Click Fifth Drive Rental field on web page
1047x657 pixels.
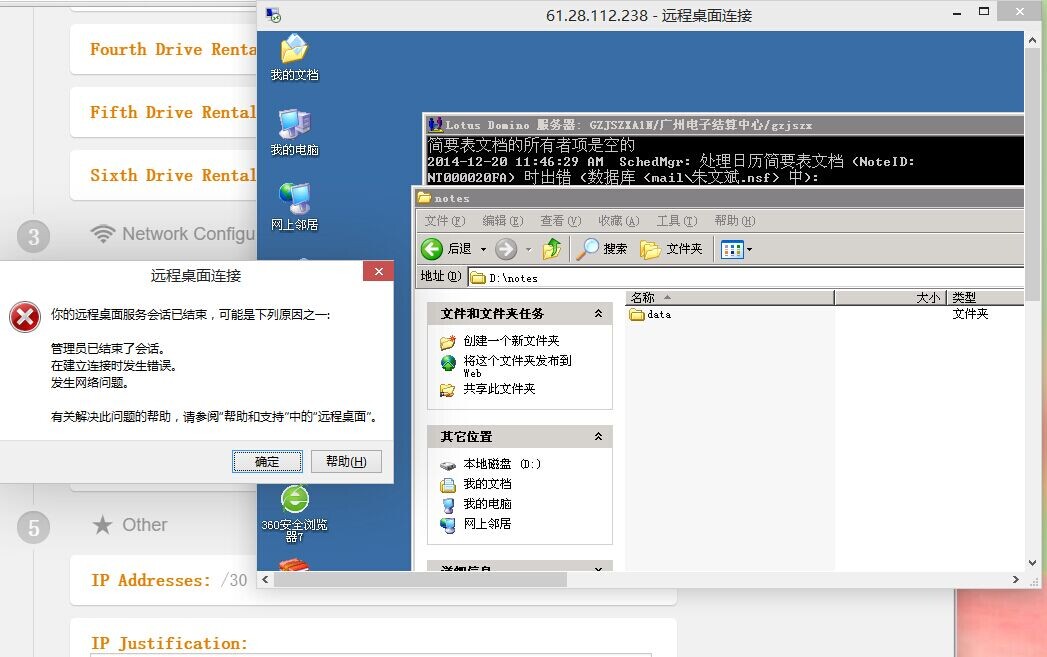(164, 112)
